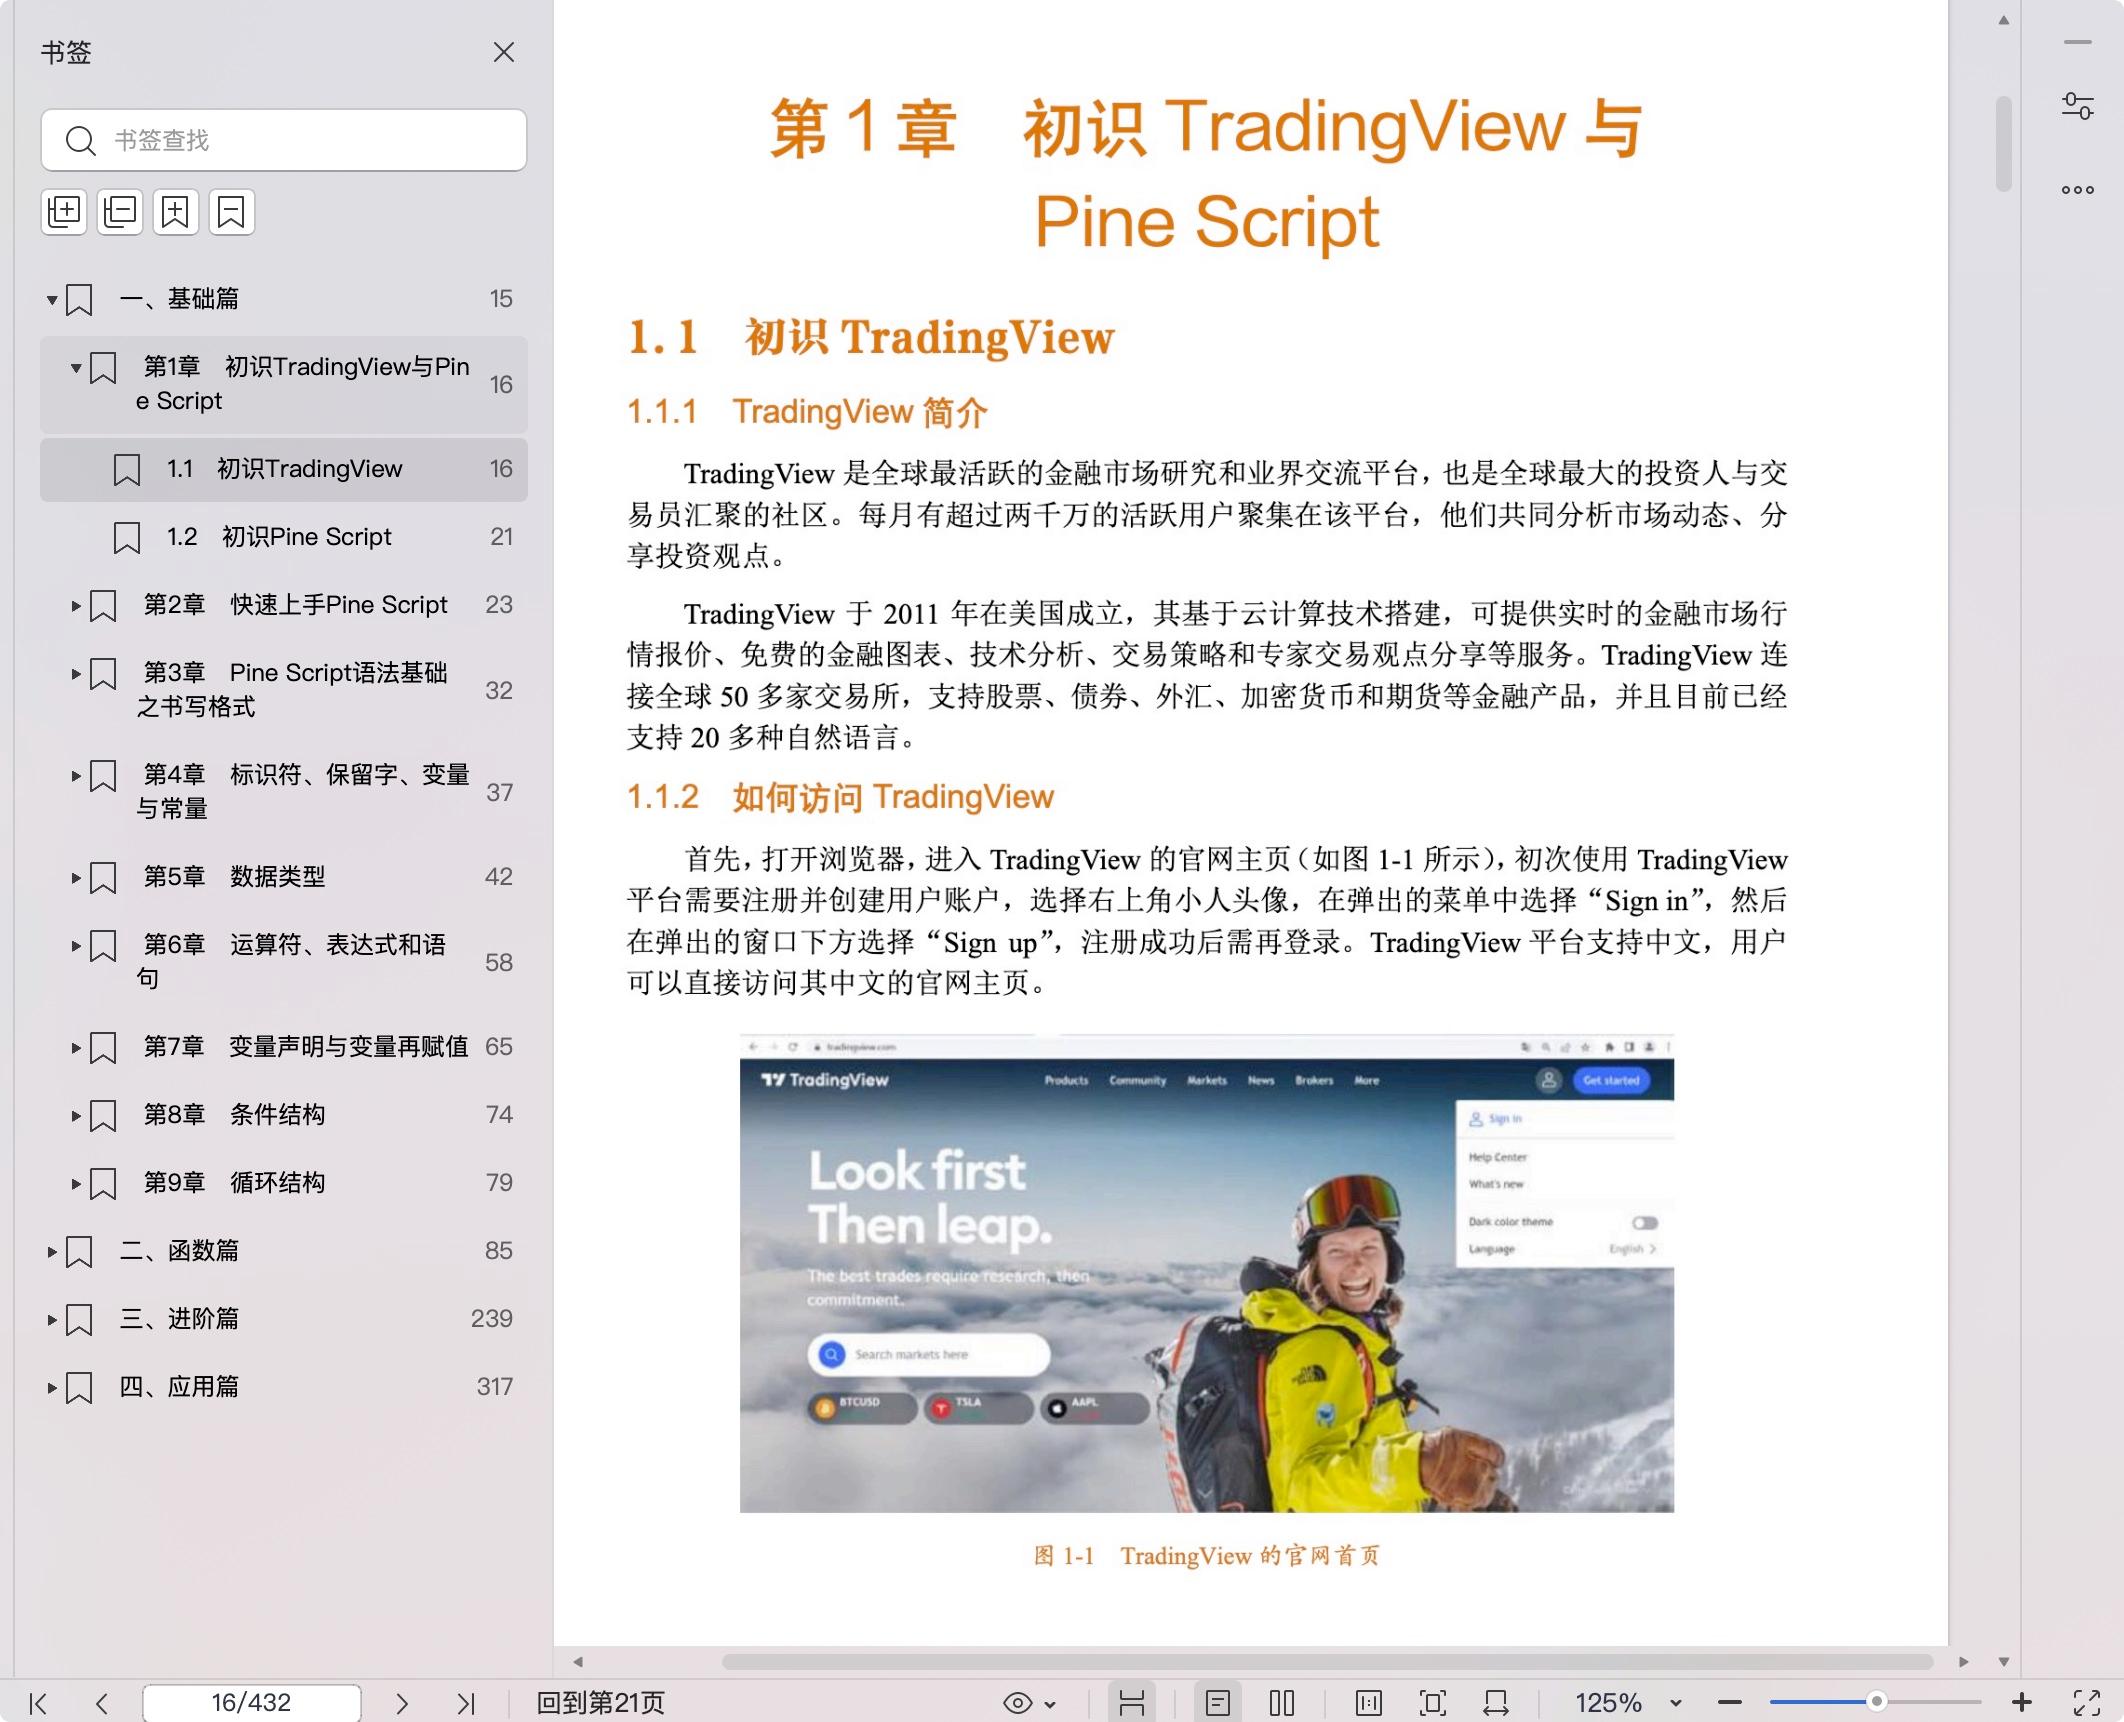
Task: Click horizontal scrollbar bar
Action: [1327, 1662]
